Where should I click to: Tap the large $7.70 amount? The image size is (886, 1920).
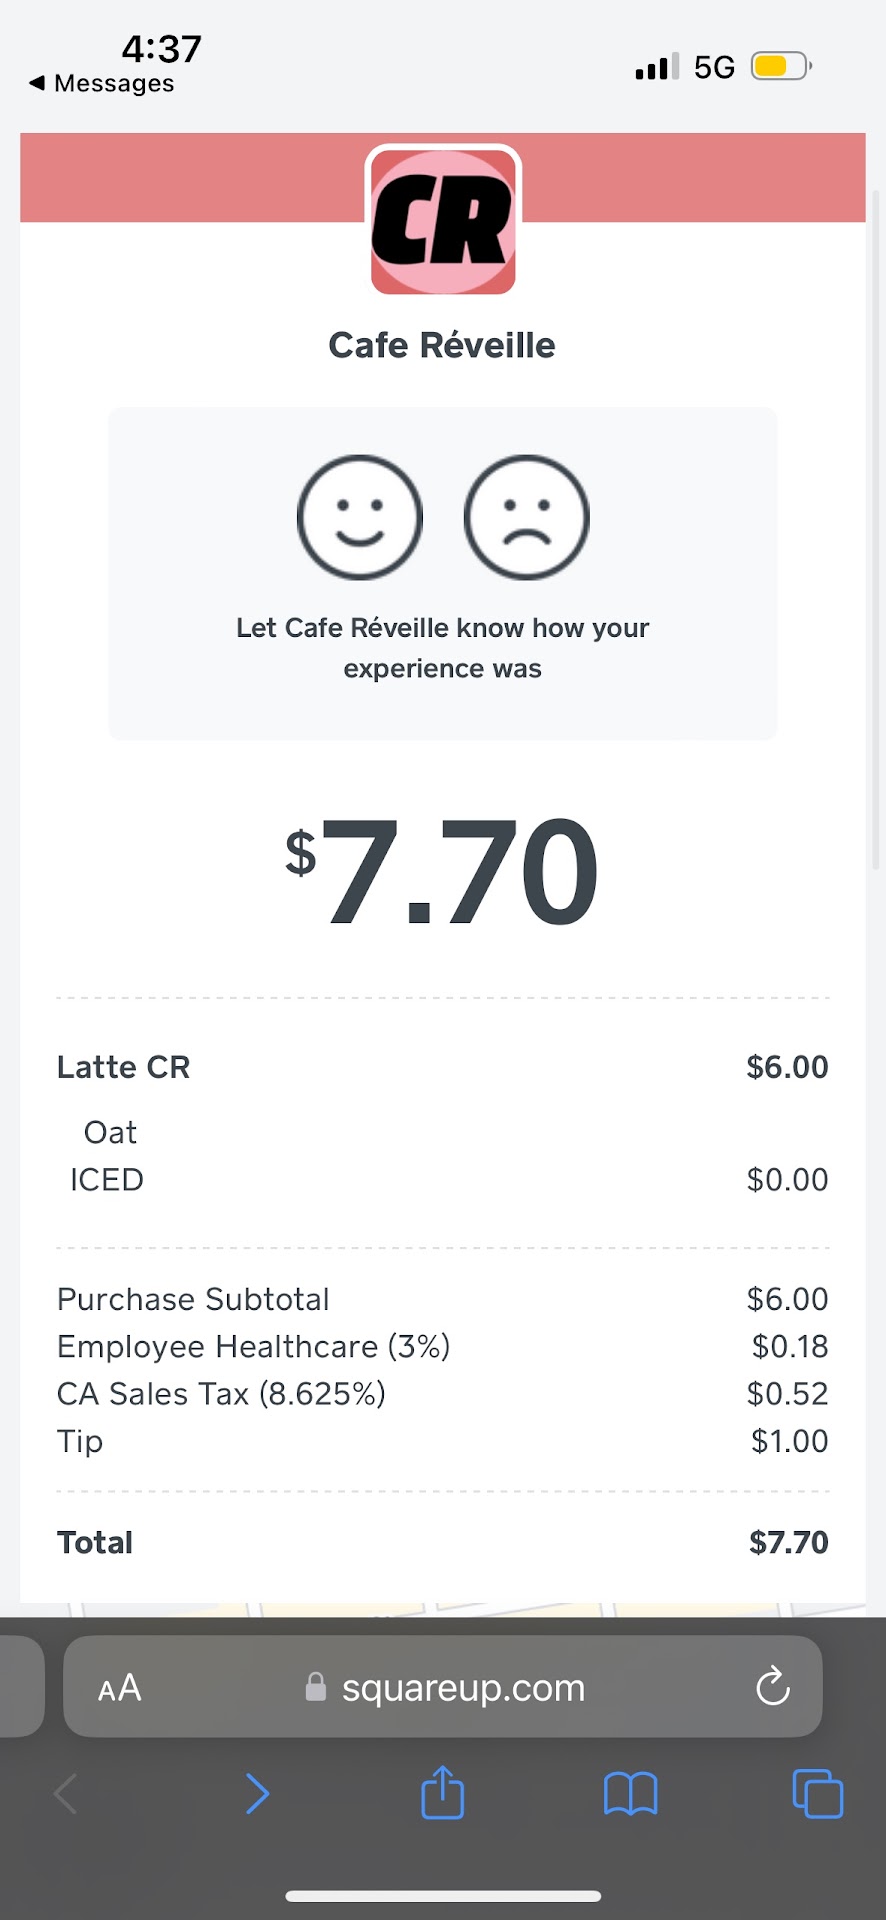(x=442, y=871)
